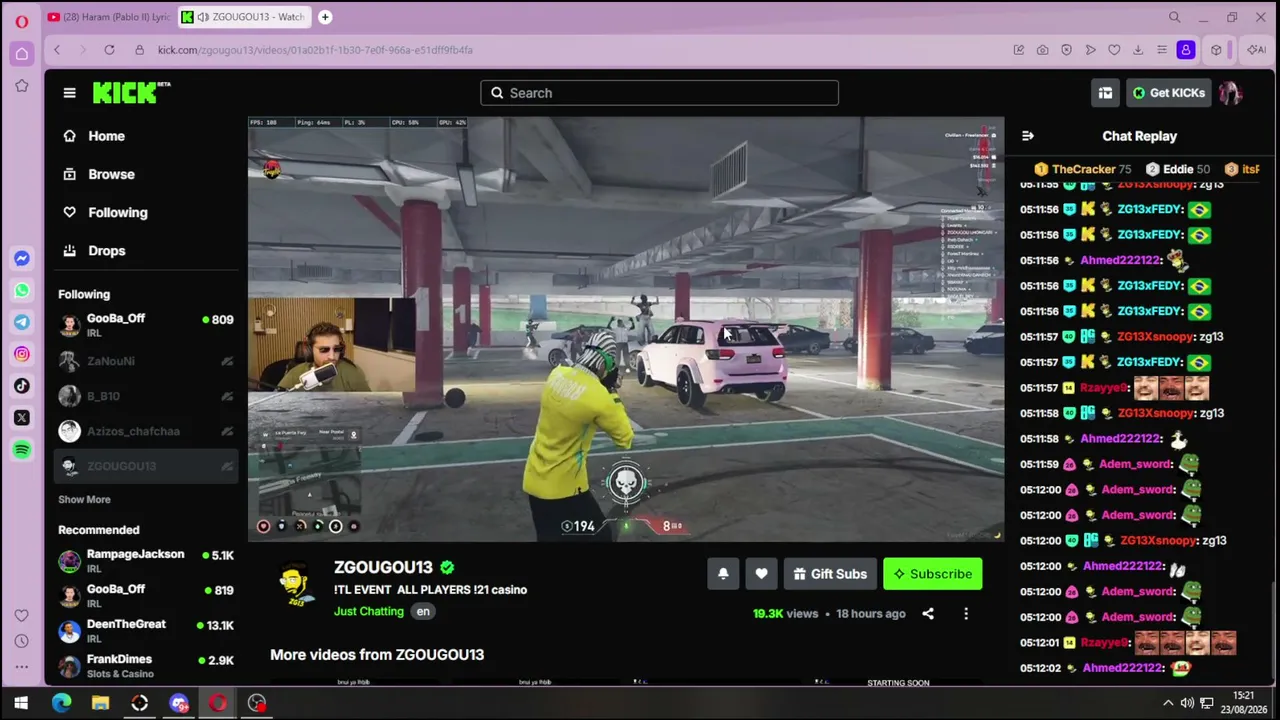Open Easy Setup sliders icon

(1162, 50)
